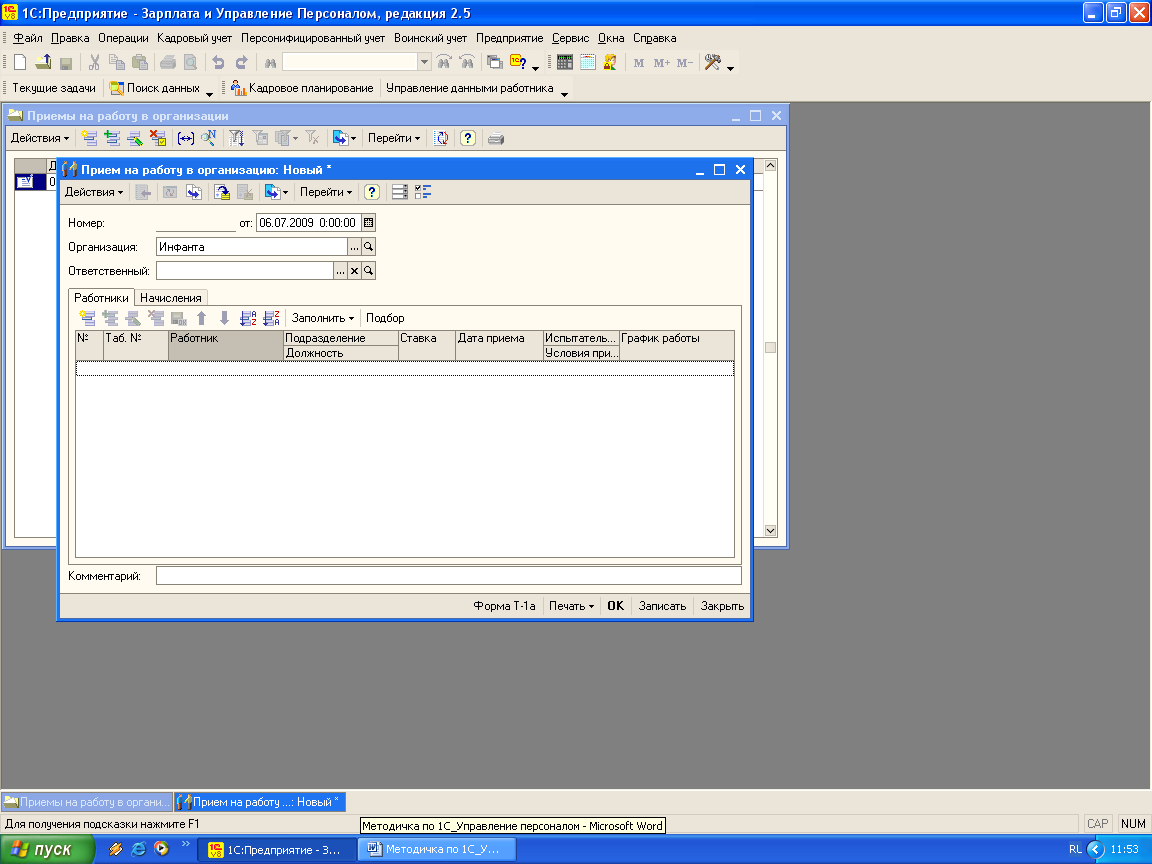Click the Help question icon in document toolbar

click(372, 192)
